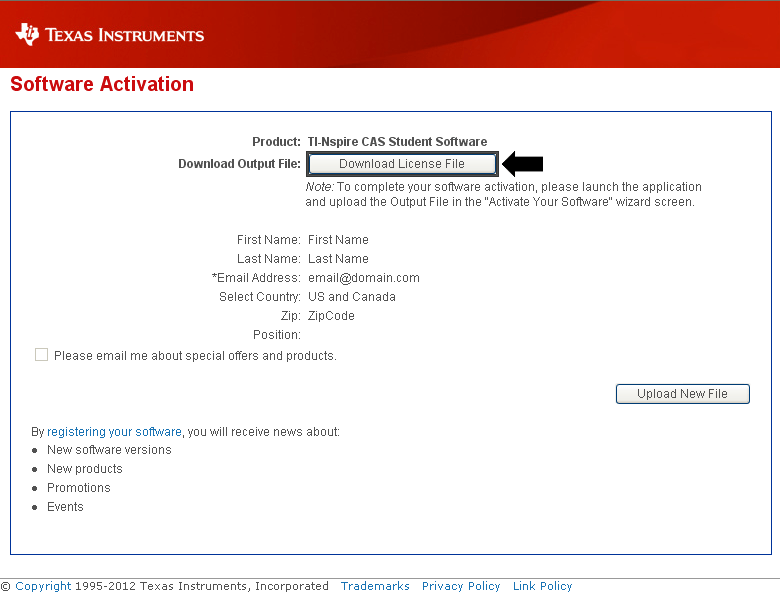Click the Position field label

pyautogui.click(x=277, y=335)
